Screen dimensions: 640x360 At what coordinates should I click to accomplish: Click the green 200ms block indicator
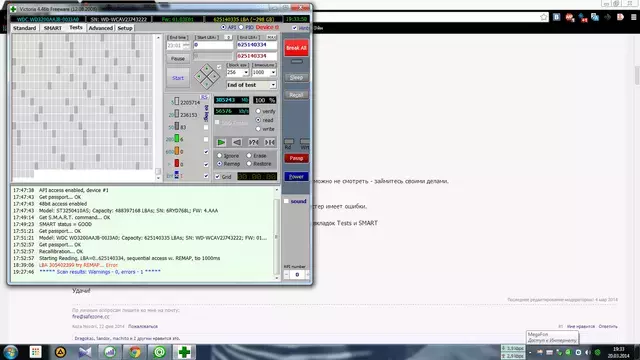point(177,139)
